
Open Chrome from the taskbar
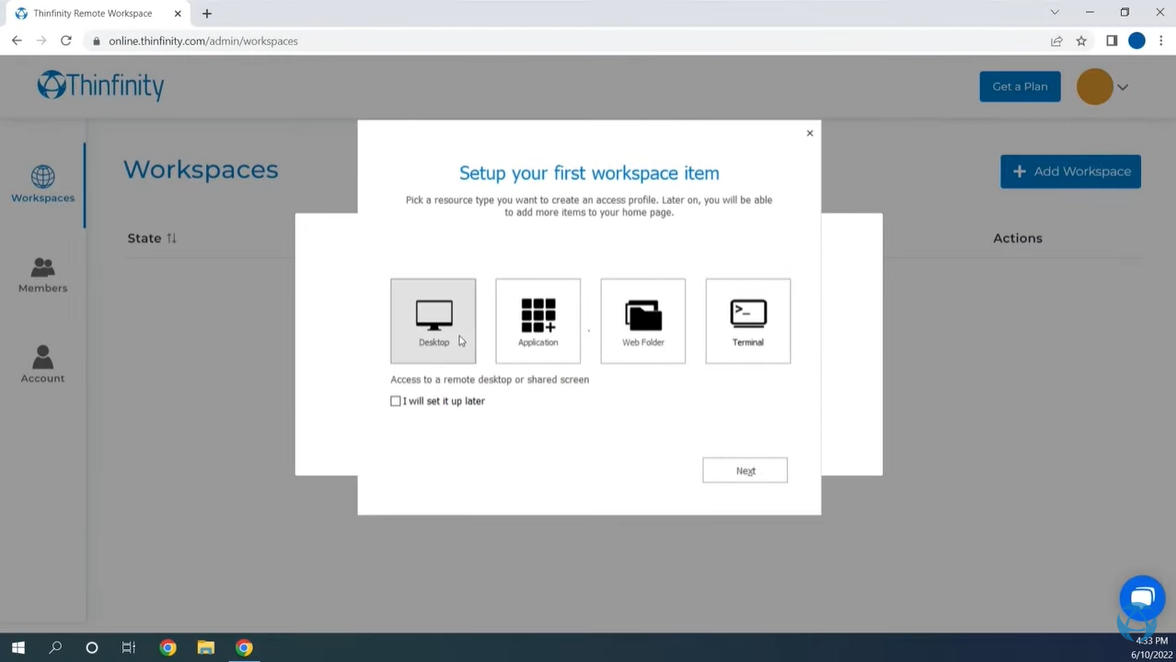[x=168, y=647]
